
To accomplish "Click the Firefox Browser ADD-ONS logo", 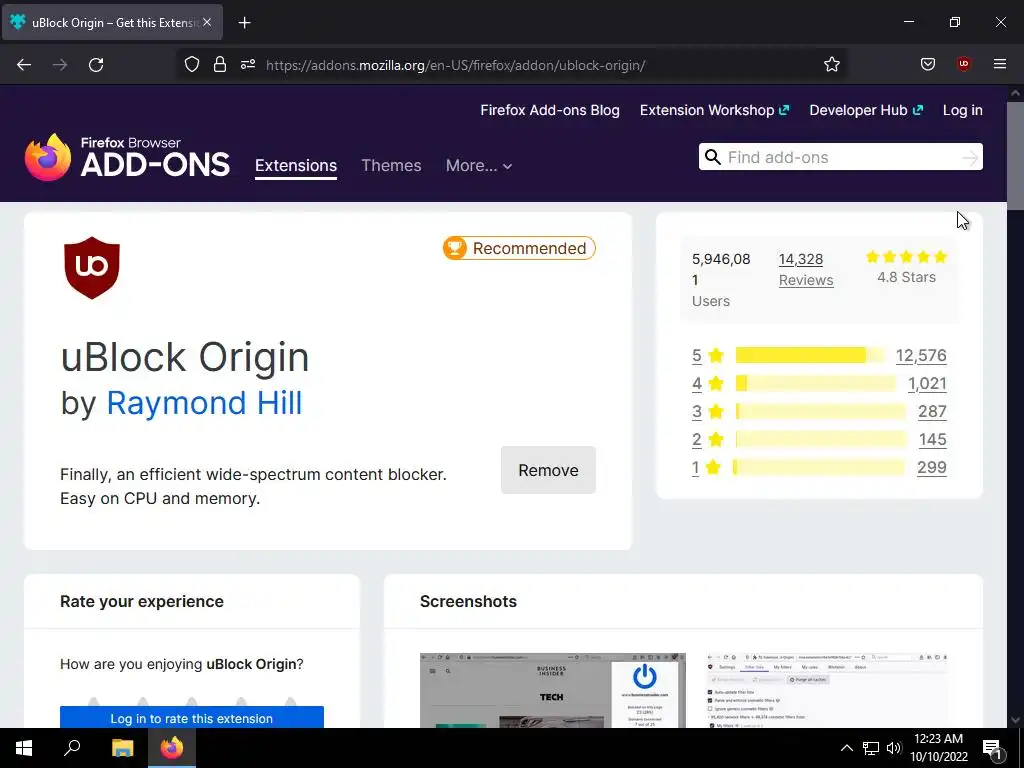I will click(127, 157).
